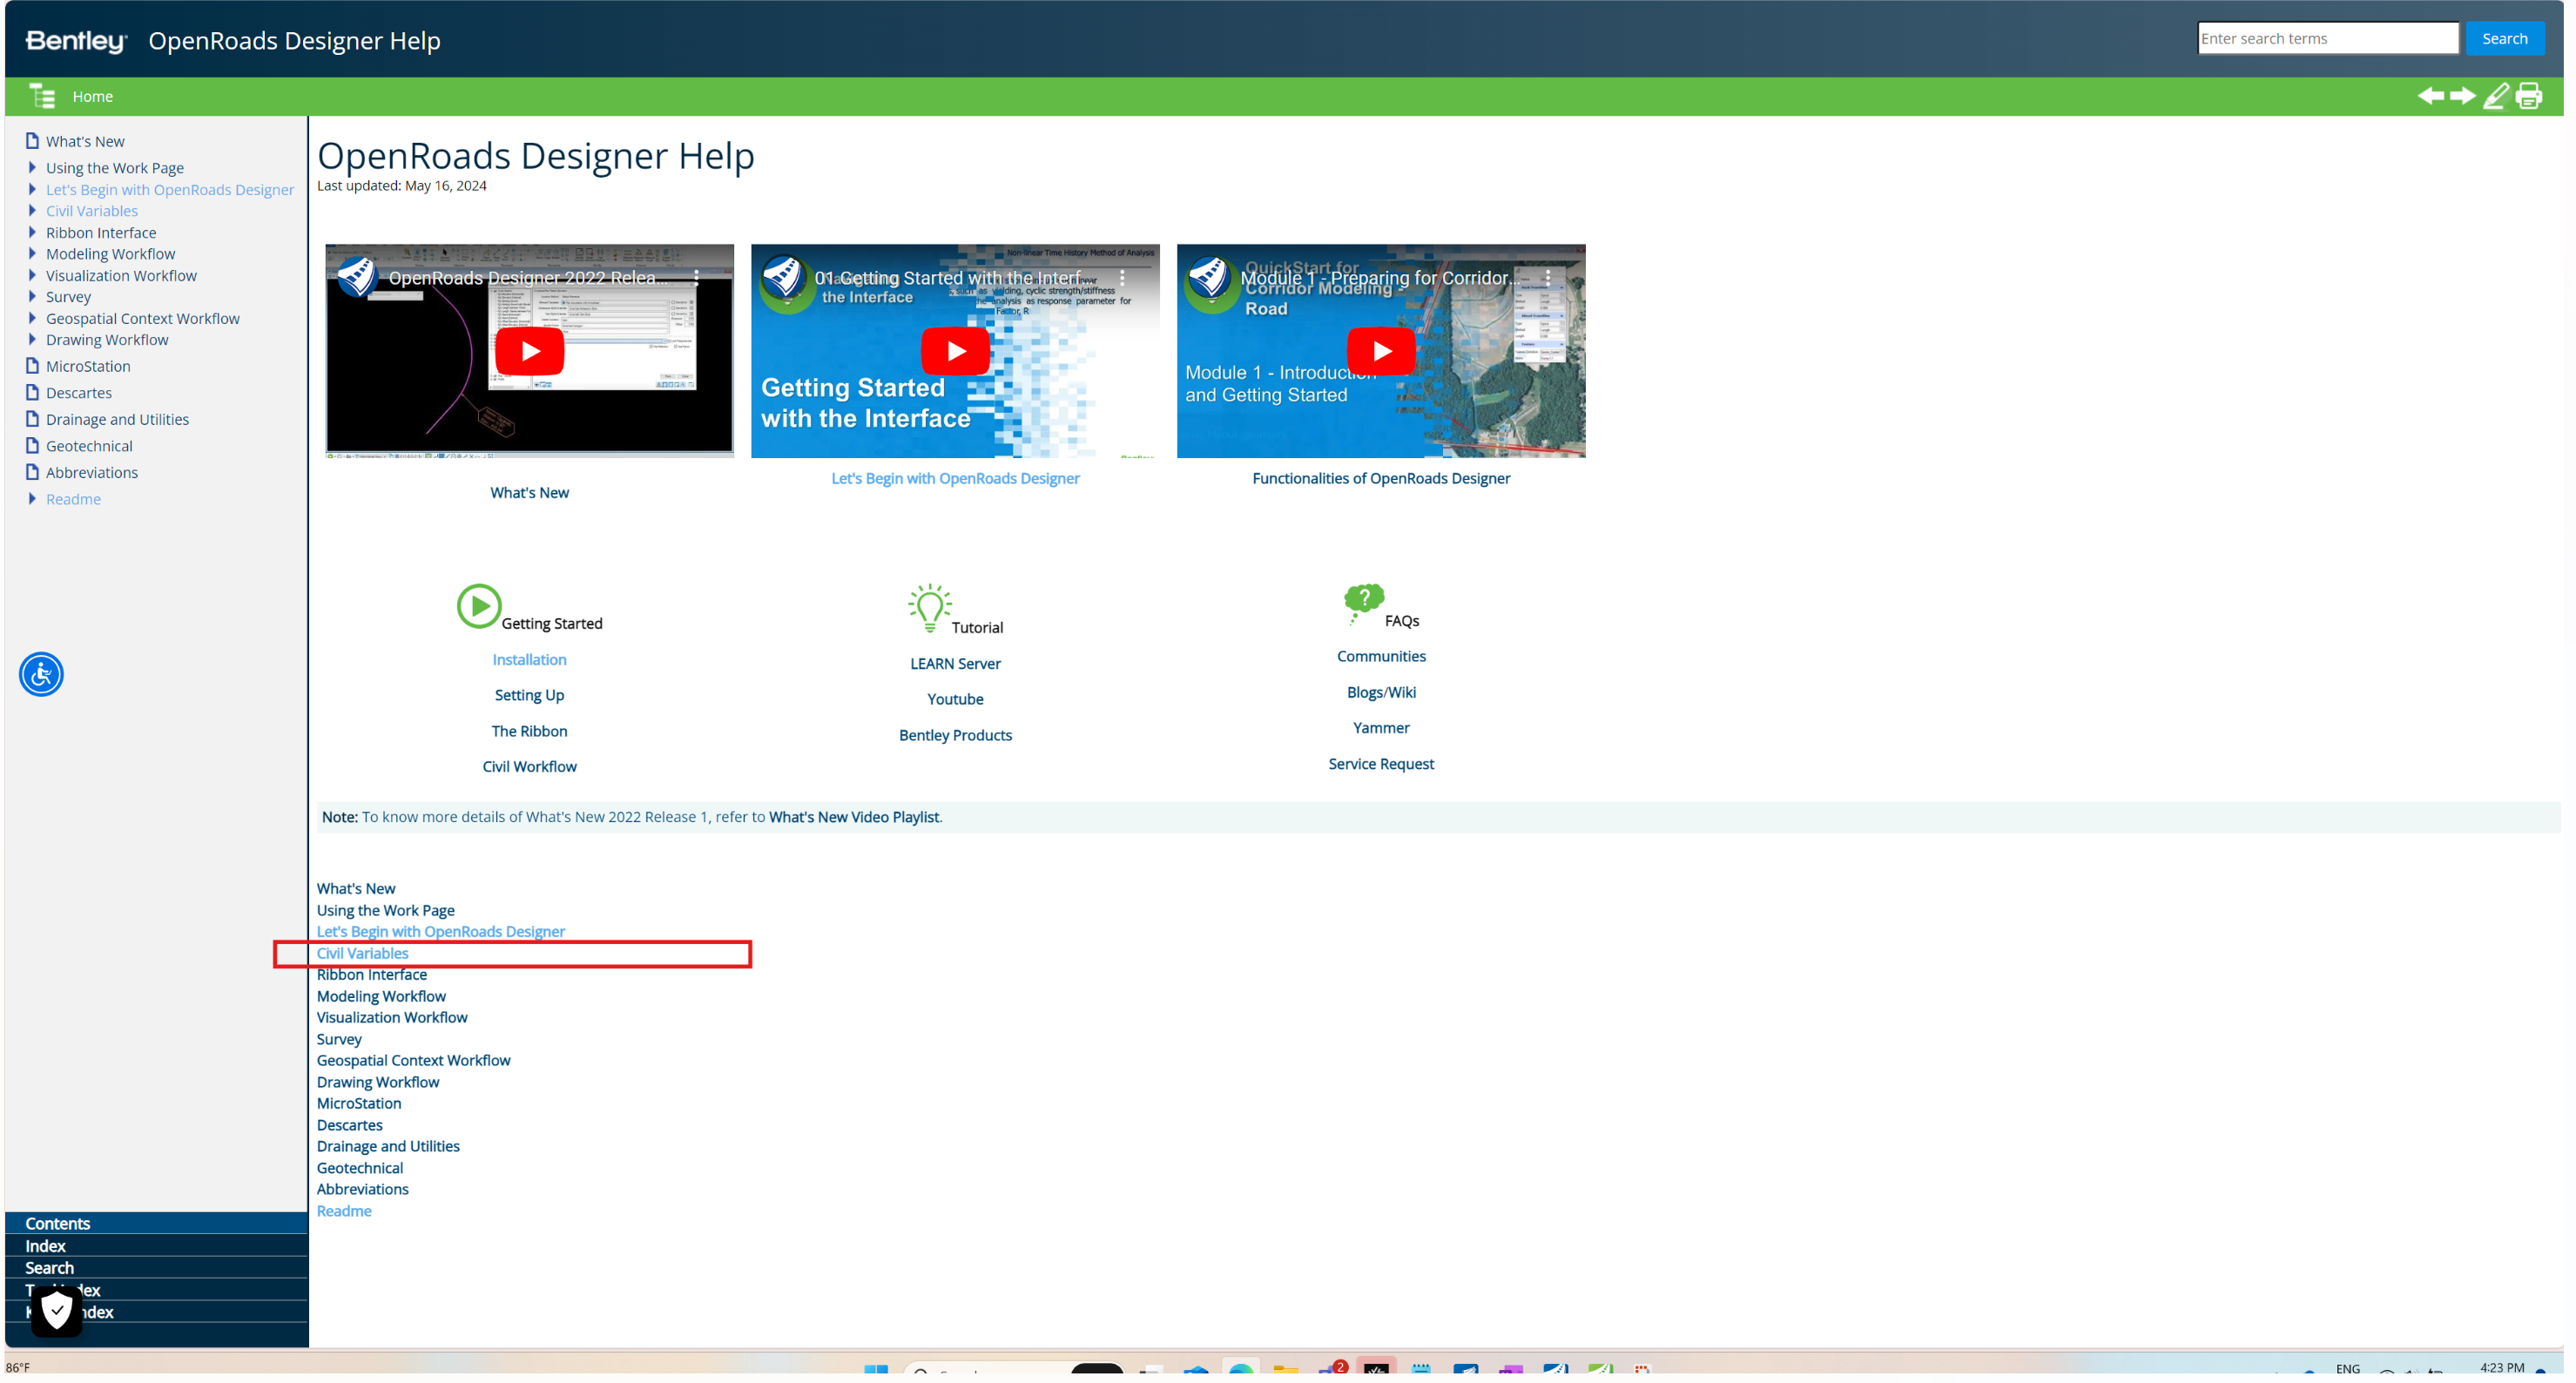Click the Geotechnical page icon in sidebar

pos(32,446)
